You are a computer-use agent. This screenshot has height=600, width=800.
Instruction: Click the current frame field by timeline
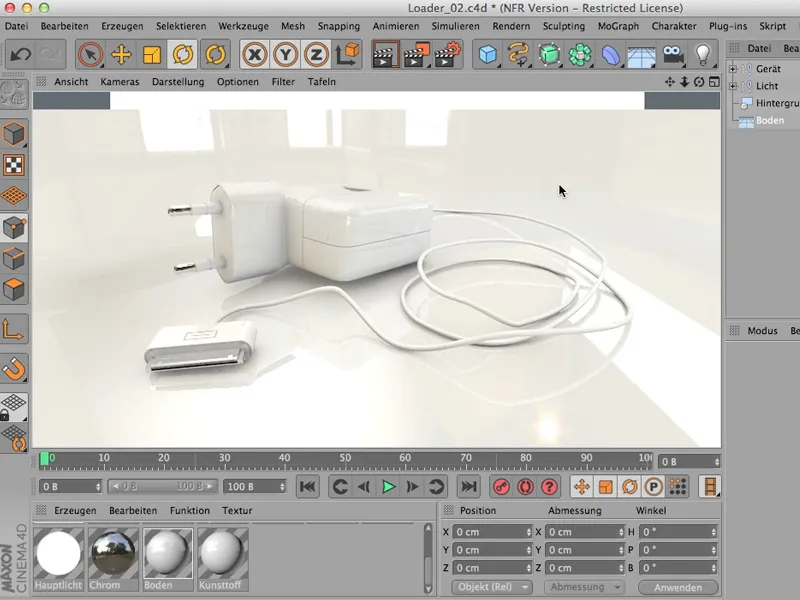click(x=689, y=462)
